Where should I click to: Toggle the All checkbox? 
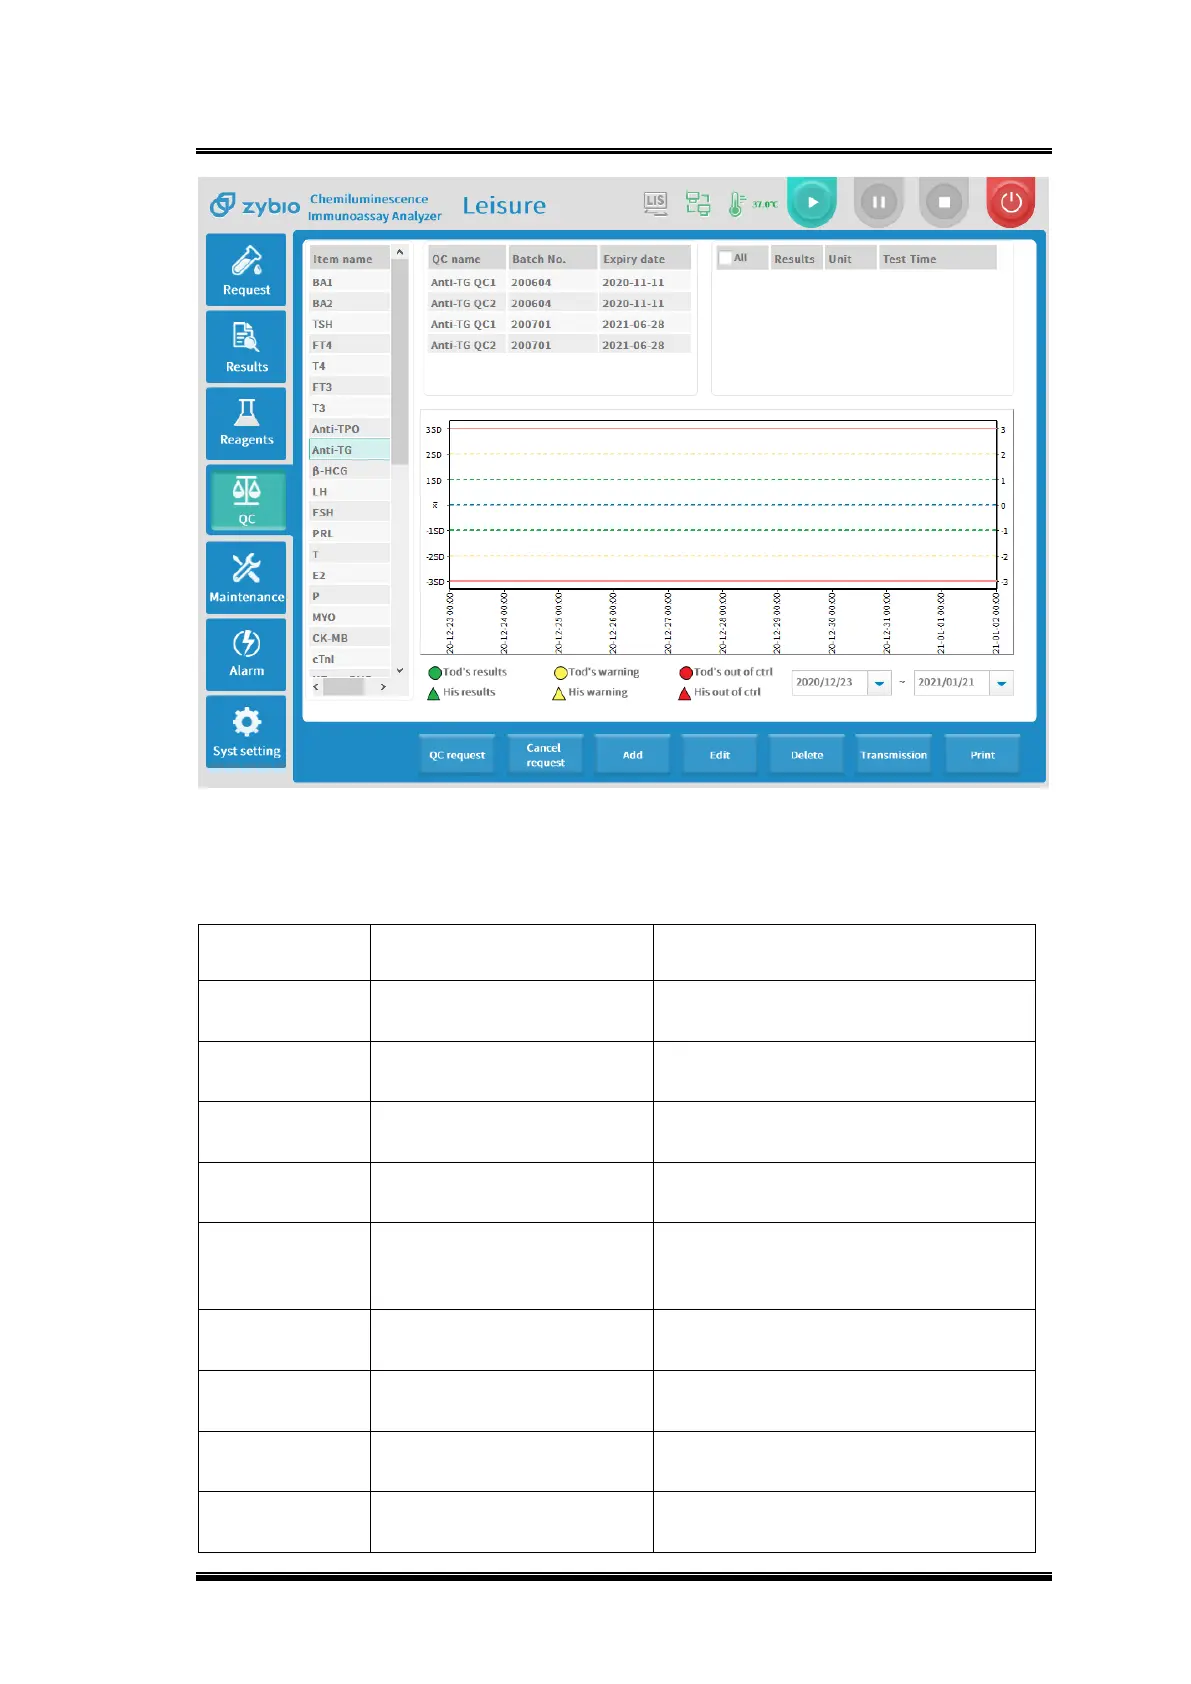(x=726, y=258)
